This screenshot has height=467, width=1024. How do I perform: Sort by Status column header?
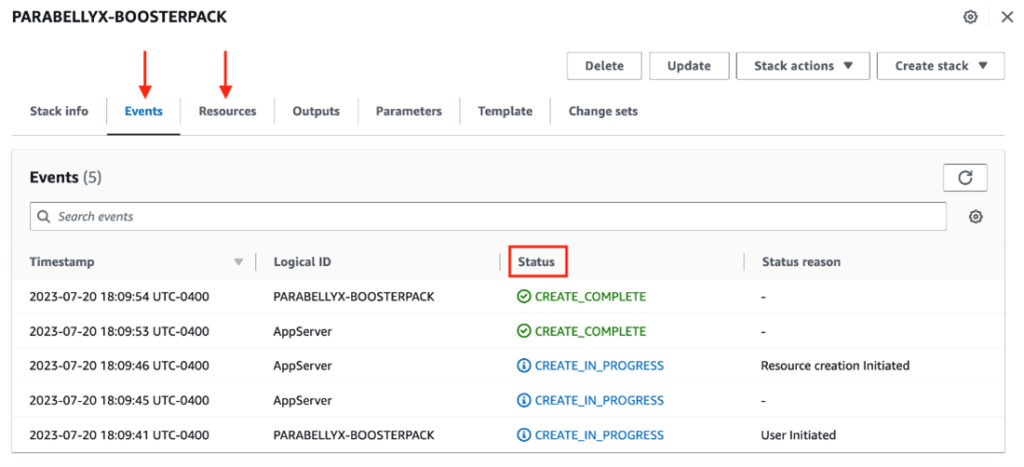(536, 262)
